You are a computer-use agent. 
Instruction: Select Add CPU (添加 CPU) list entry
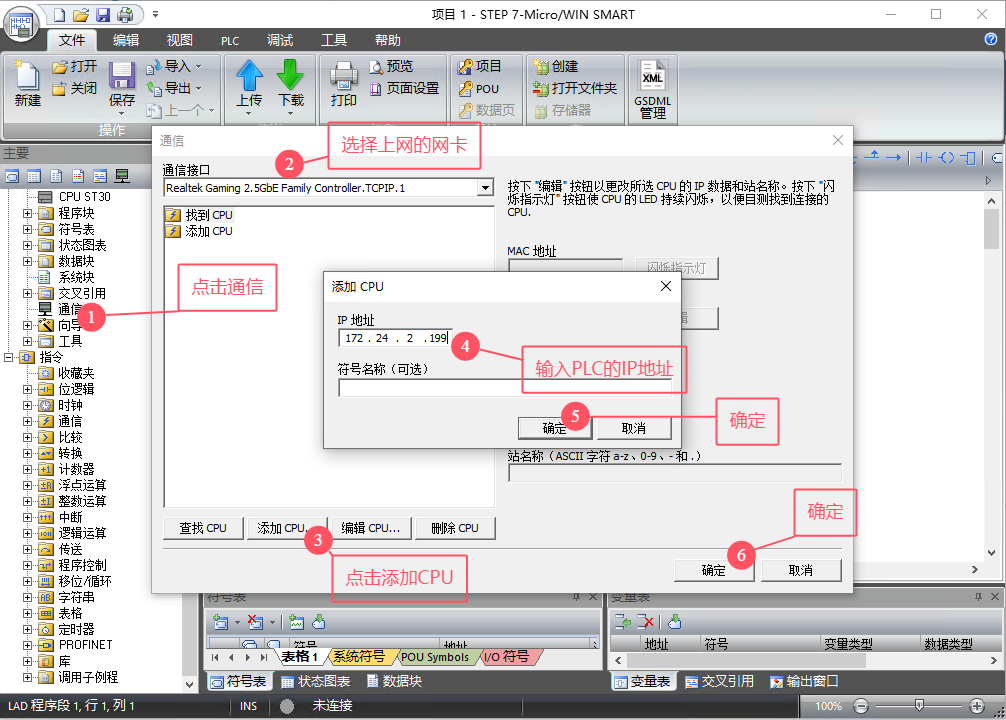coord(199,231)
